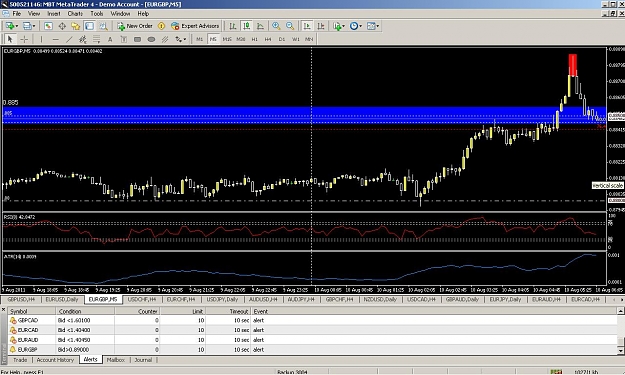This screenshot has width=625, height=375.
Task: Select the Andrews pitchfork lines tool
Action: (165, 39)
